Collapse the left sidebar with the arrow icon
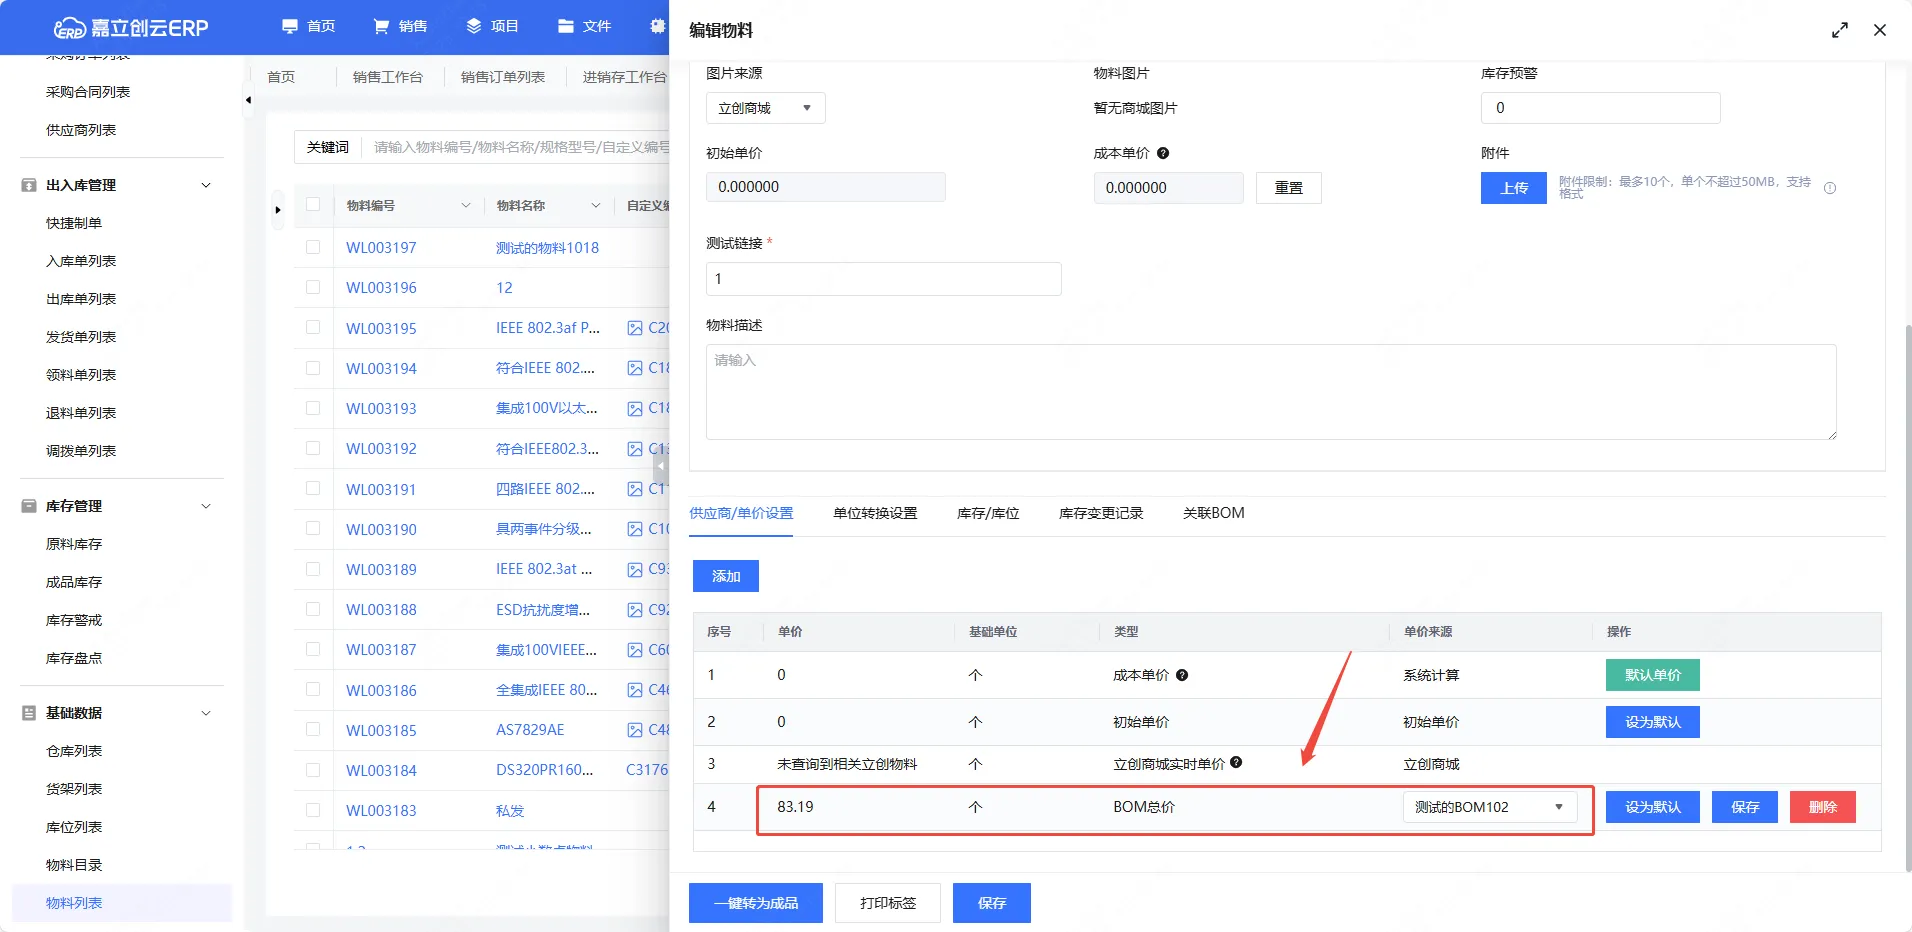 pyautogui.click(x=248, y=100)
